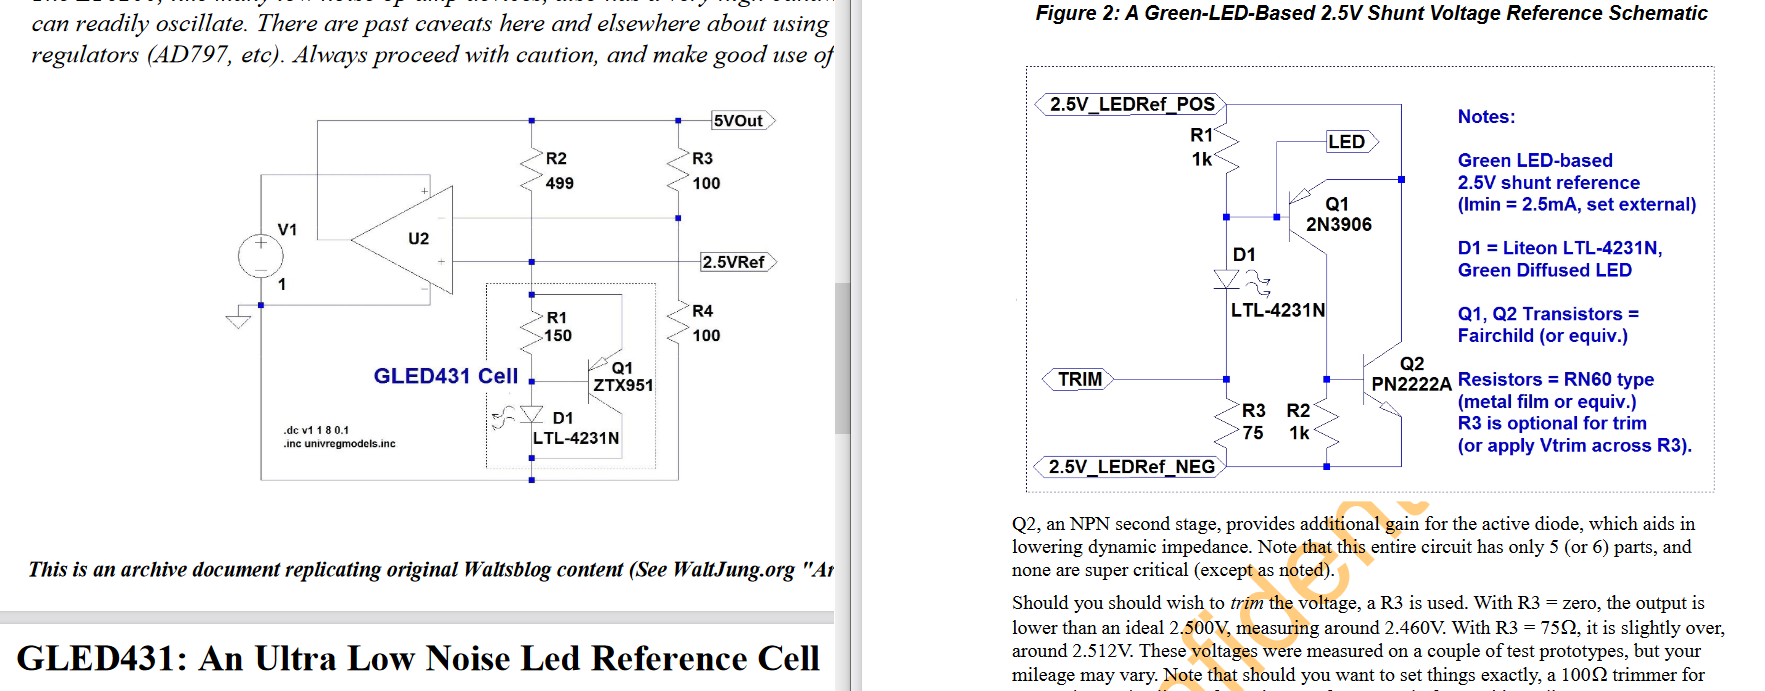Click the 'Notes:' heading
1765x691 pixels.
(1486, 117)
